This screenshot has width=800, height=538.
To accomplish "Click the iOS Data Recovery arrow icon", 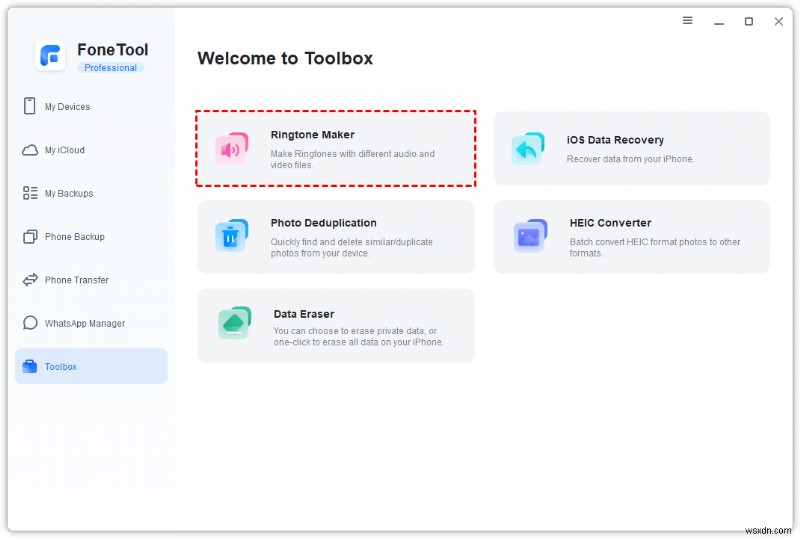I will (528, 148).
